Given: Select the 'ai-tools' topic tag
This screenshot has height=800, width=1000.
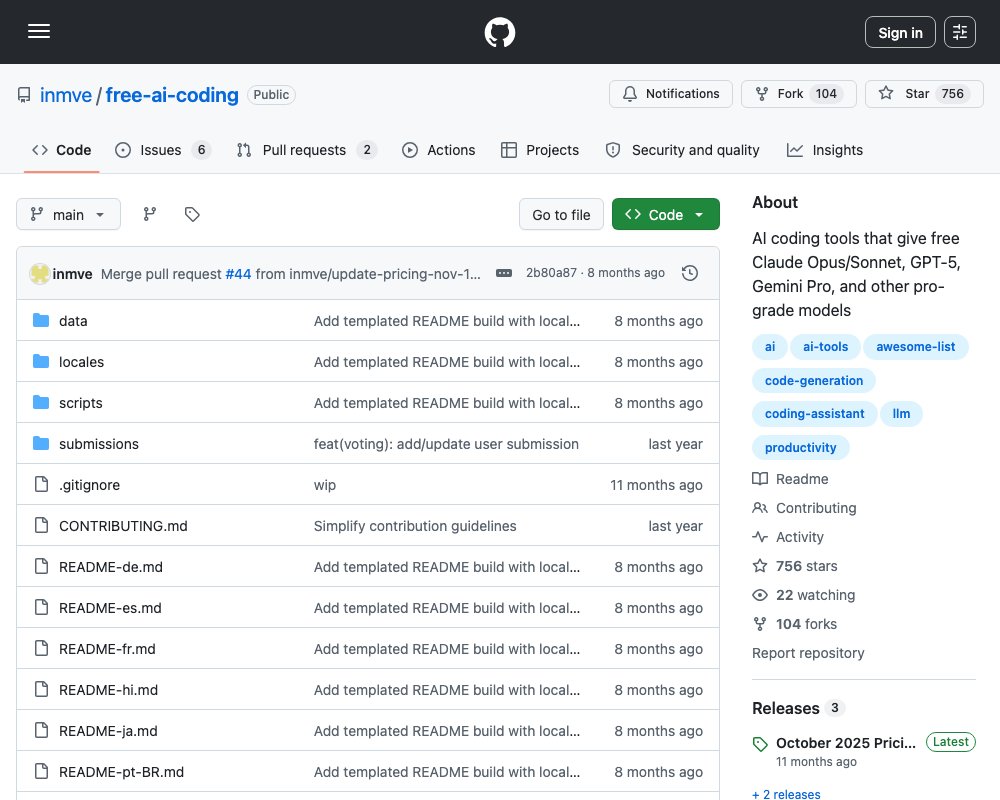Looking at the screenshot, I should (x=825, y=346).
